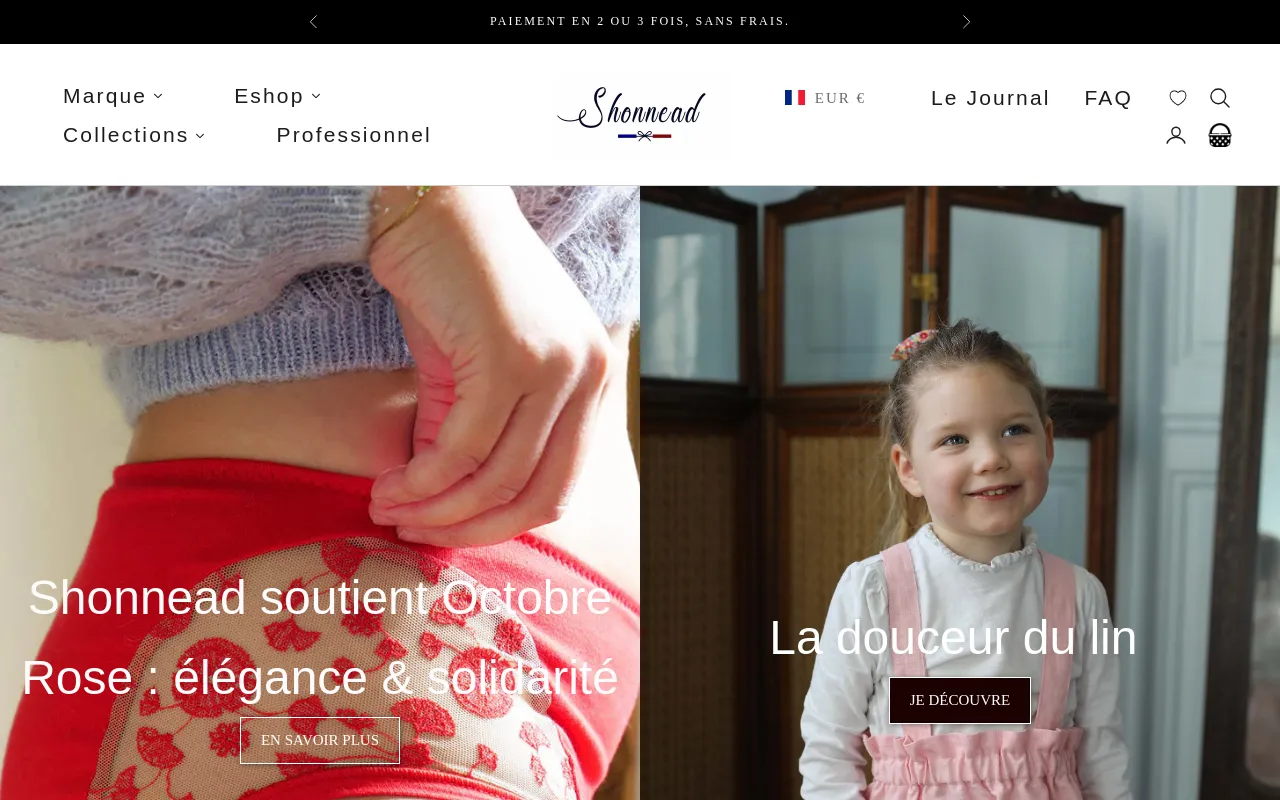Open the EUR € currency selector

(x=839, y=98)
